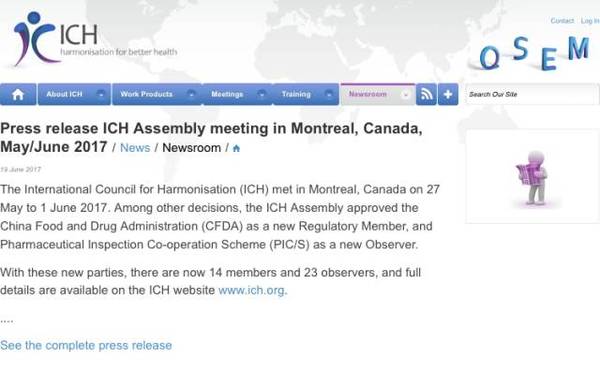Screen dimensions: 600x374
Task: Click the Search Our Site field
Action: pyautogui.click(x=531, y=94)
